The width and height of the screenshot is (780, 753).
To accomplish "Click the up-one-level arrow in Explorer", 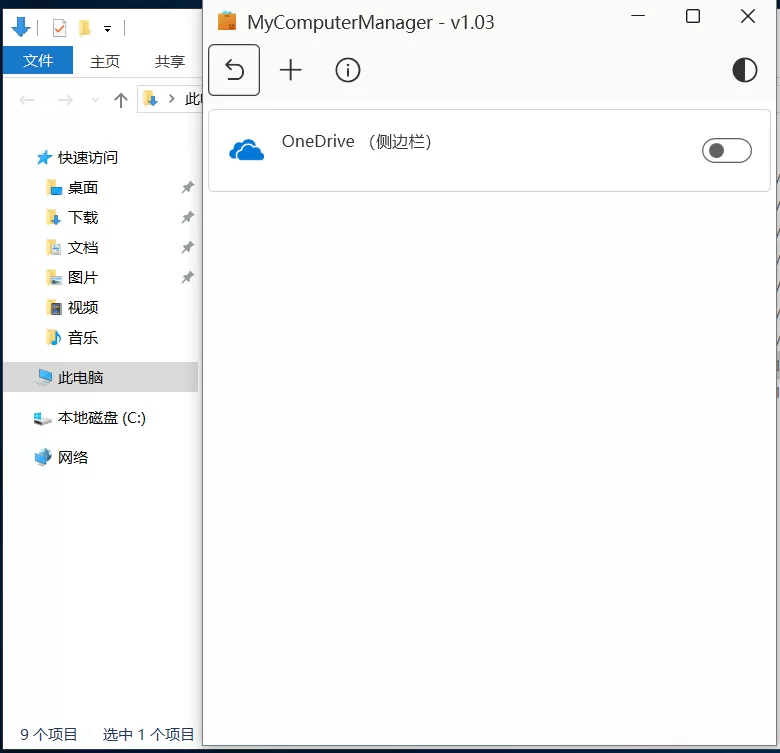I will click(120, 100).
